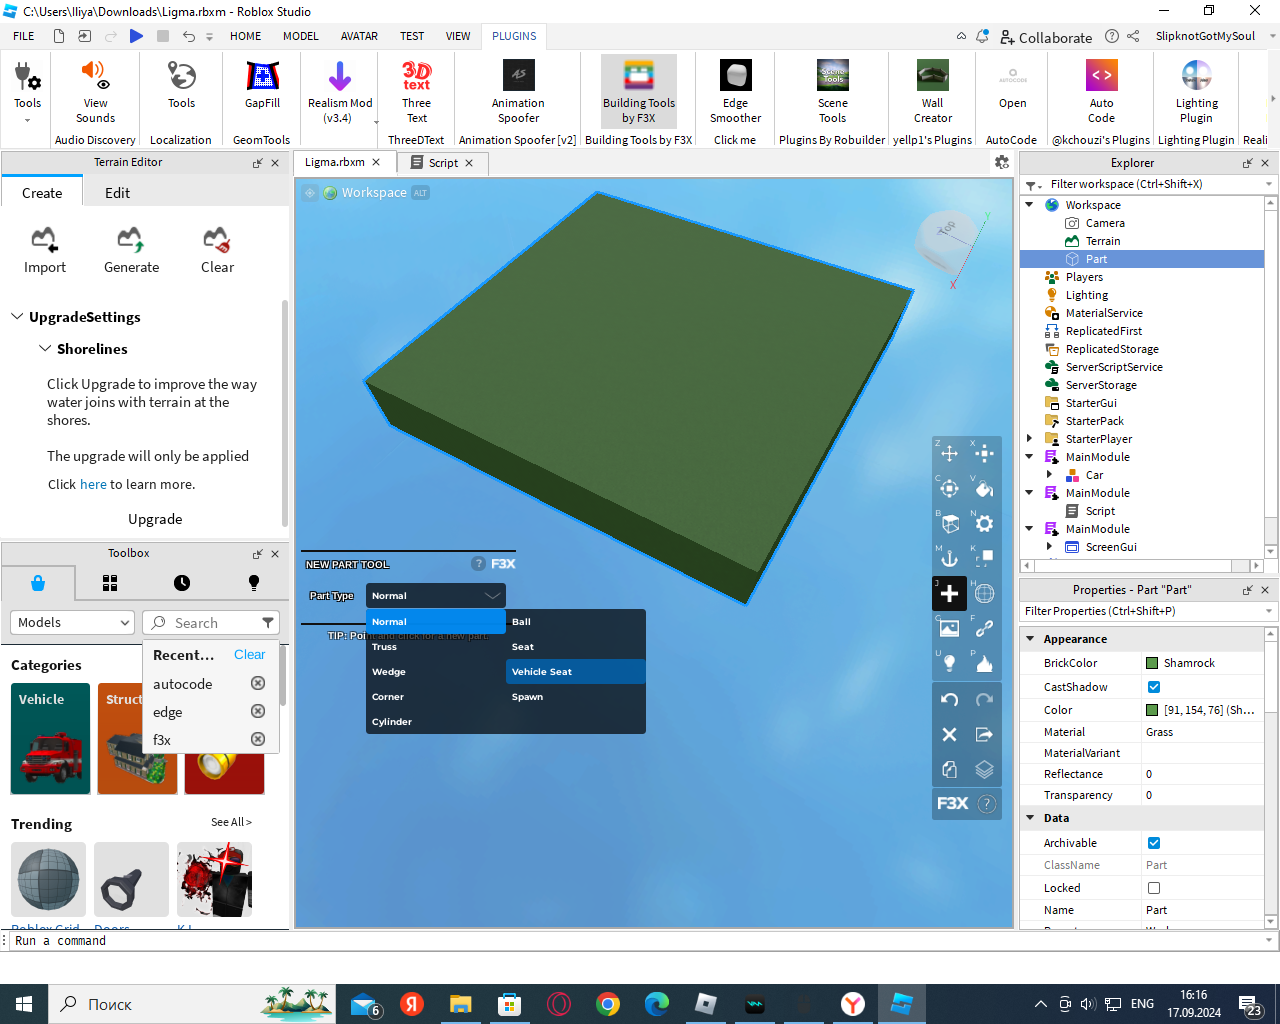
Task: Select the F3X Surface cube tool
Action: point(949,523)
